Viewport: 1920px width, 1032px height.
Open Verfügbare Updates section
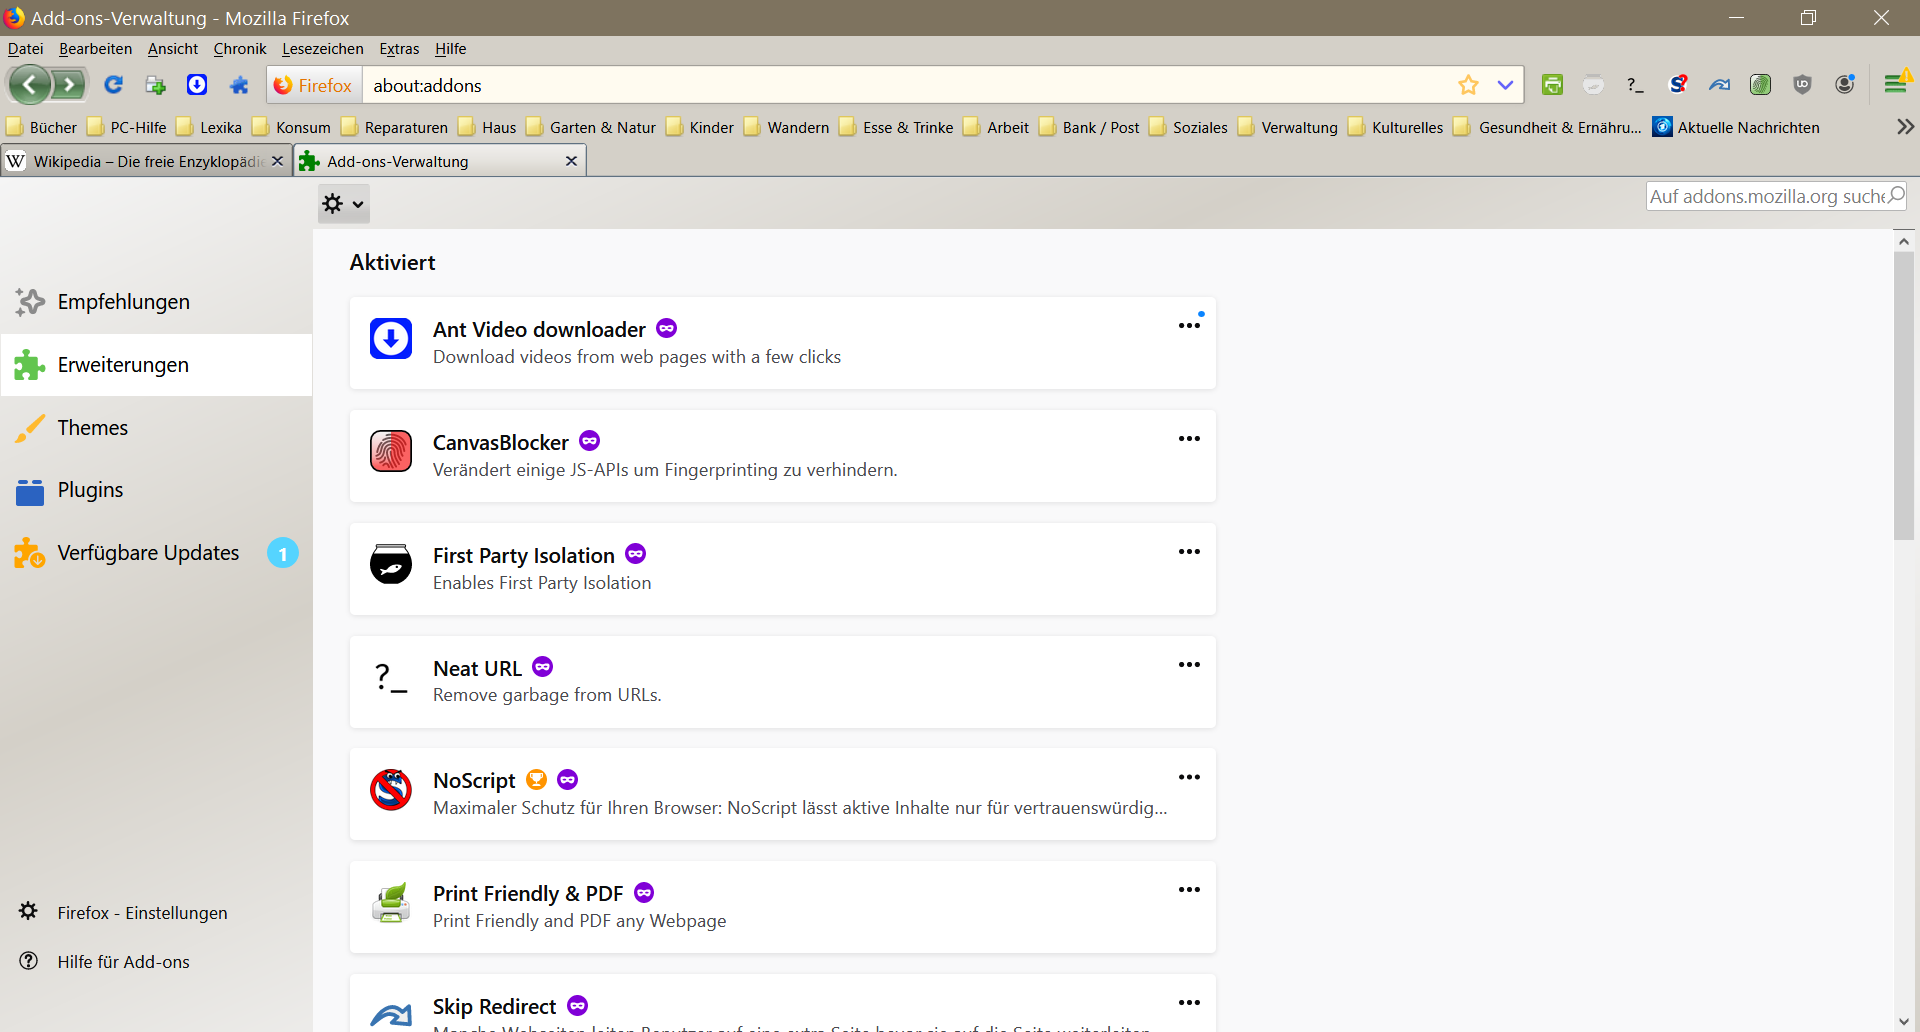coord(148,553)
